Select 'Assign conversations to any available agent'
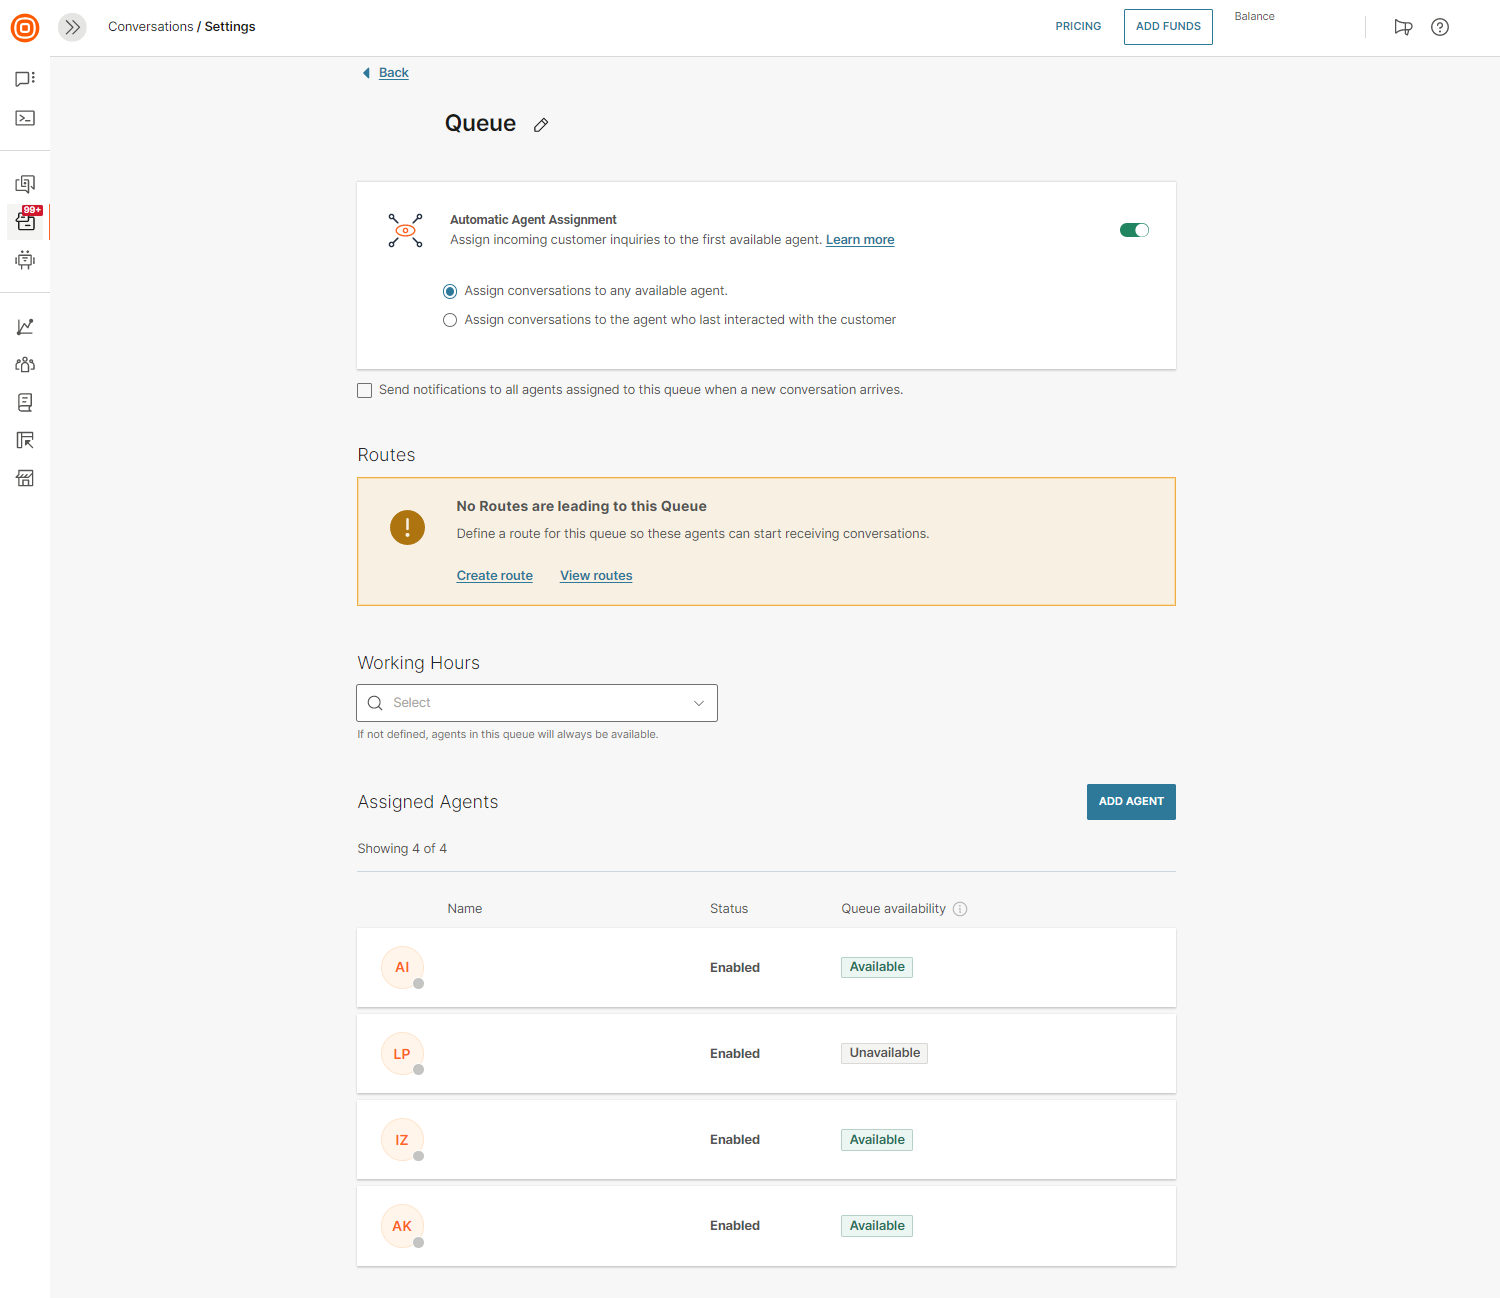This screenshot has width=1500, height=1298. (450, 291)
